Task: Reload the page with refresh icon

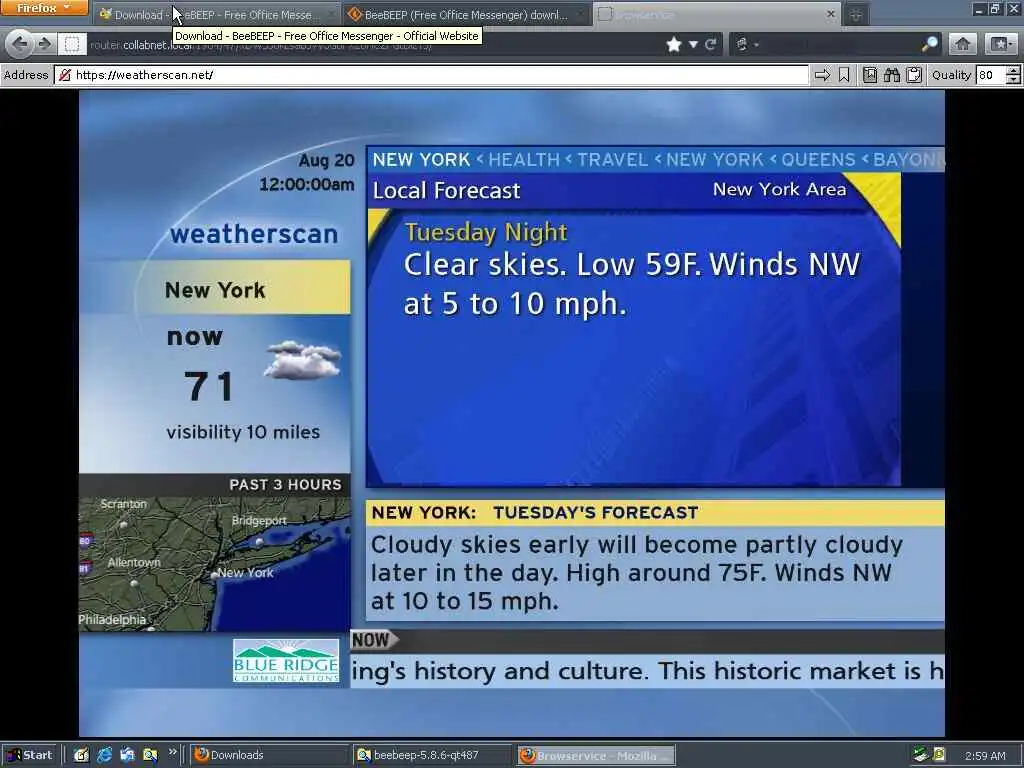Action: (x=711, y=44)
